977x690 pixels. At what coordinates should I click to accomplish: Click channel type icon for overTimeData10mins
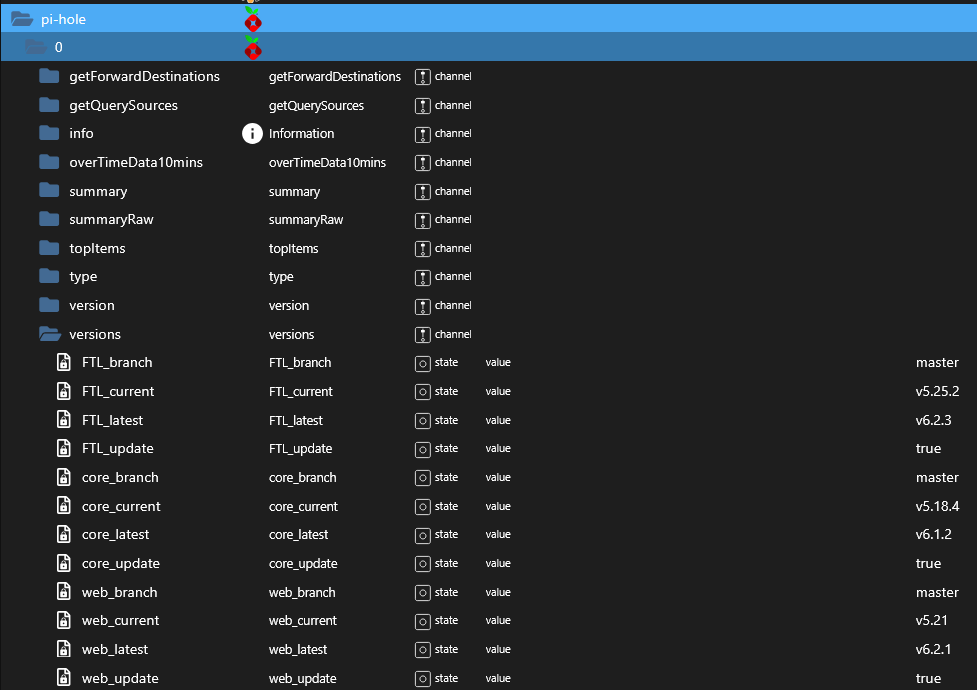coord(422,163)
